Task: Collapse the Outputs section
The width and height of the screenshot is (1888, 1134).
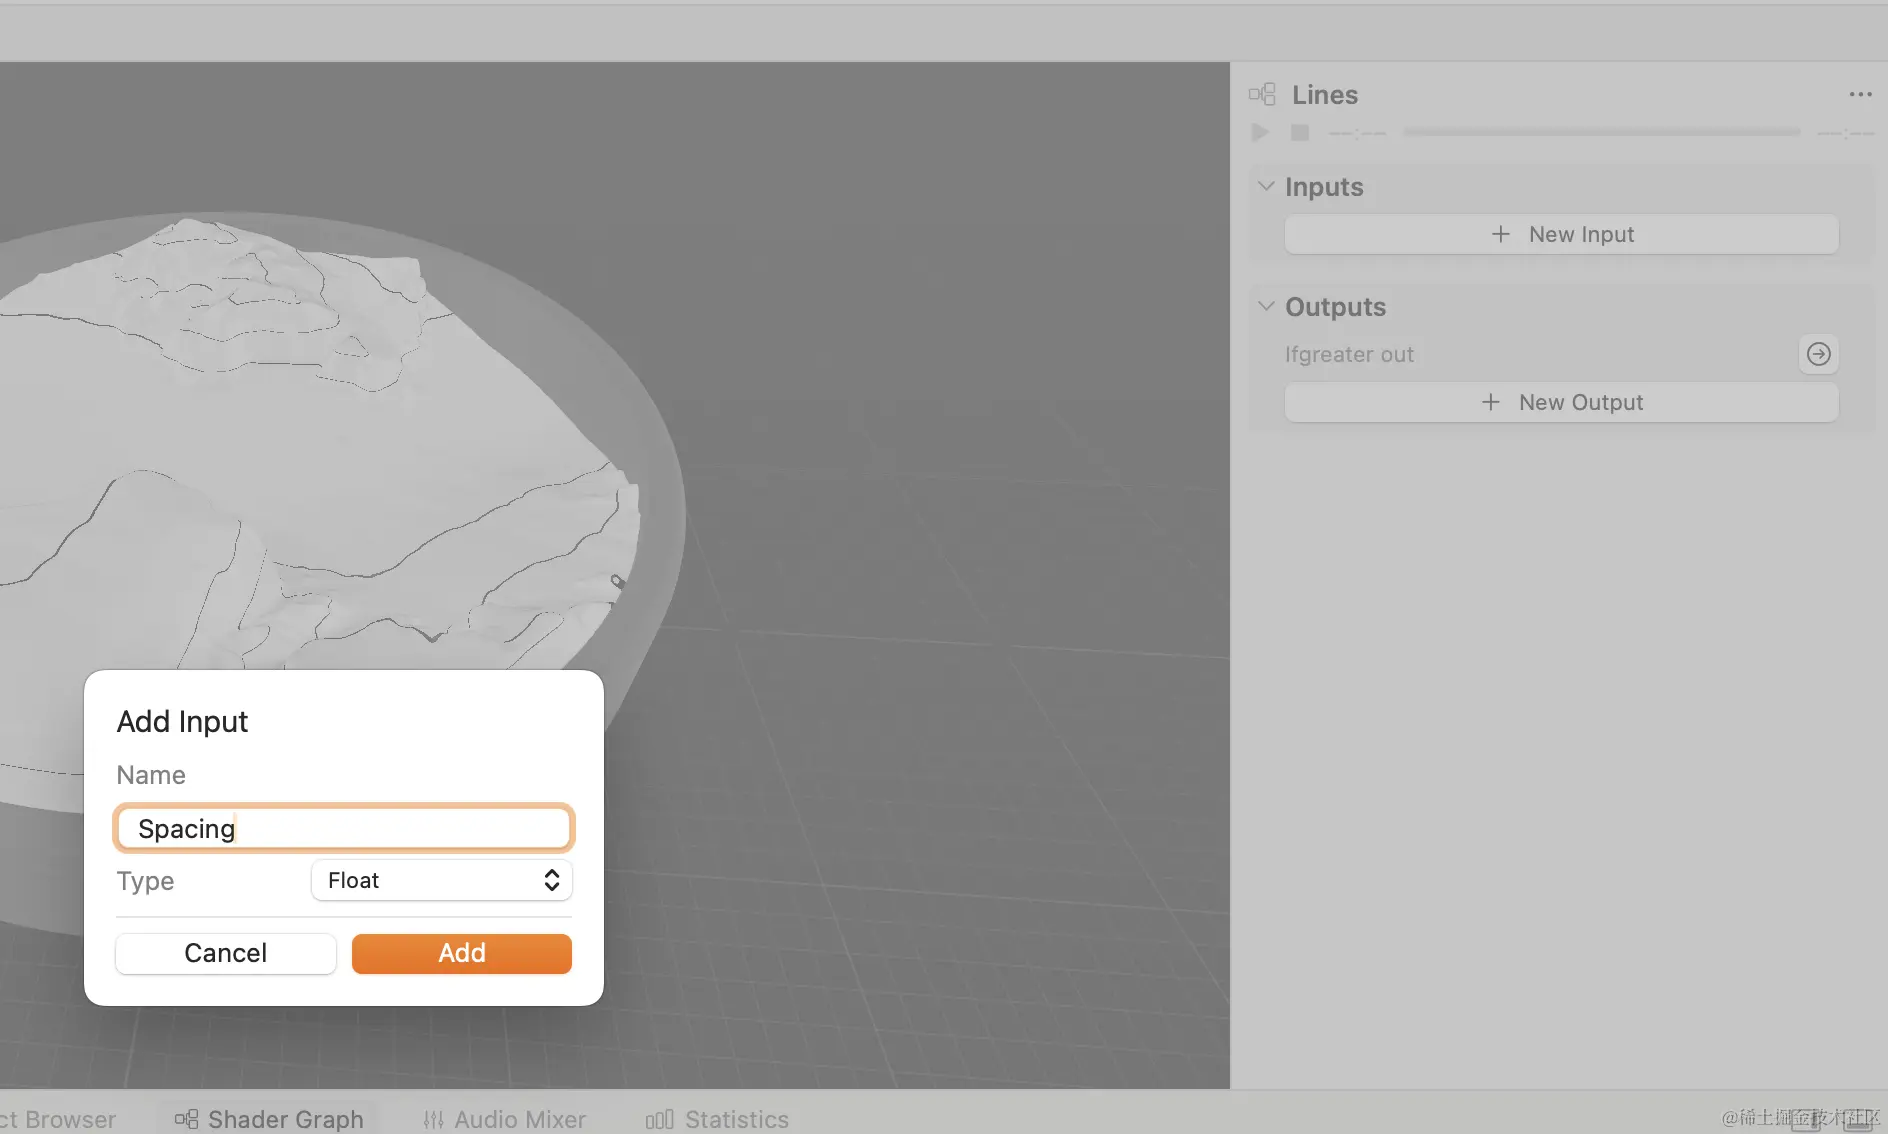Action: [1266, 306]
